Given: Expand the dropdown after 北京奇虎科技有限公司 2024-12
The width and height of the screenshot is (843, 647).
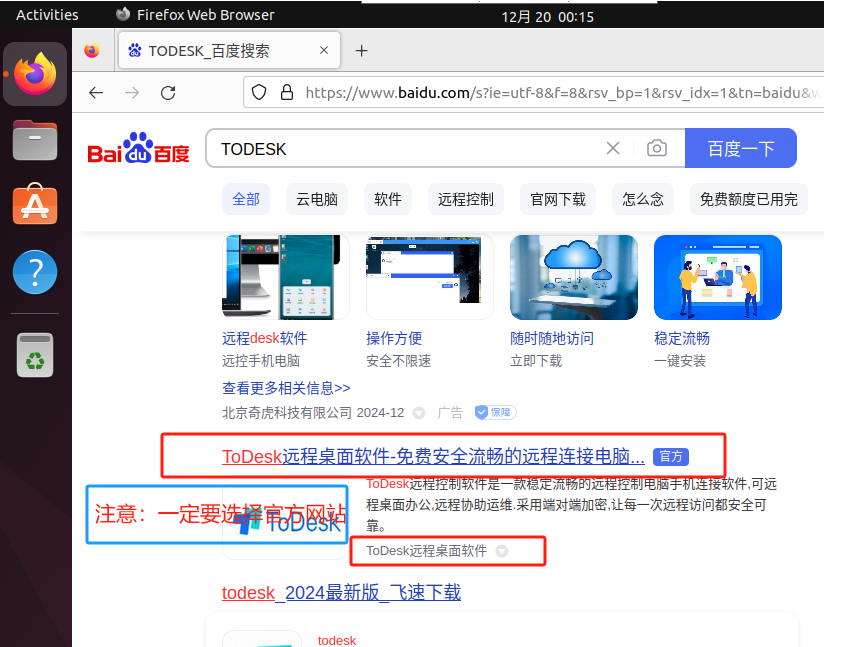Looking at the screenshot, I should [418, 413].
